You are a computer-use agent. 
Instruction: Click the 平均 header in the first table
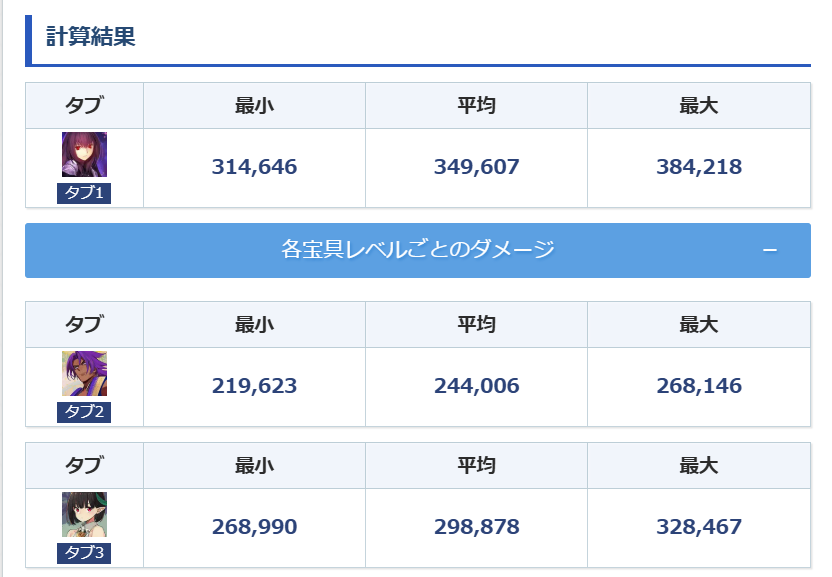(476, 105)
